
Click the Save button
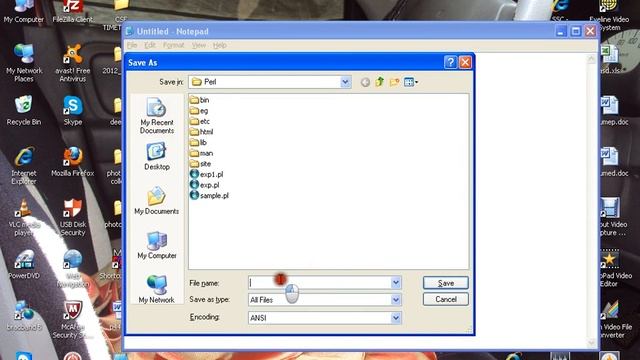tap(446, 283)
